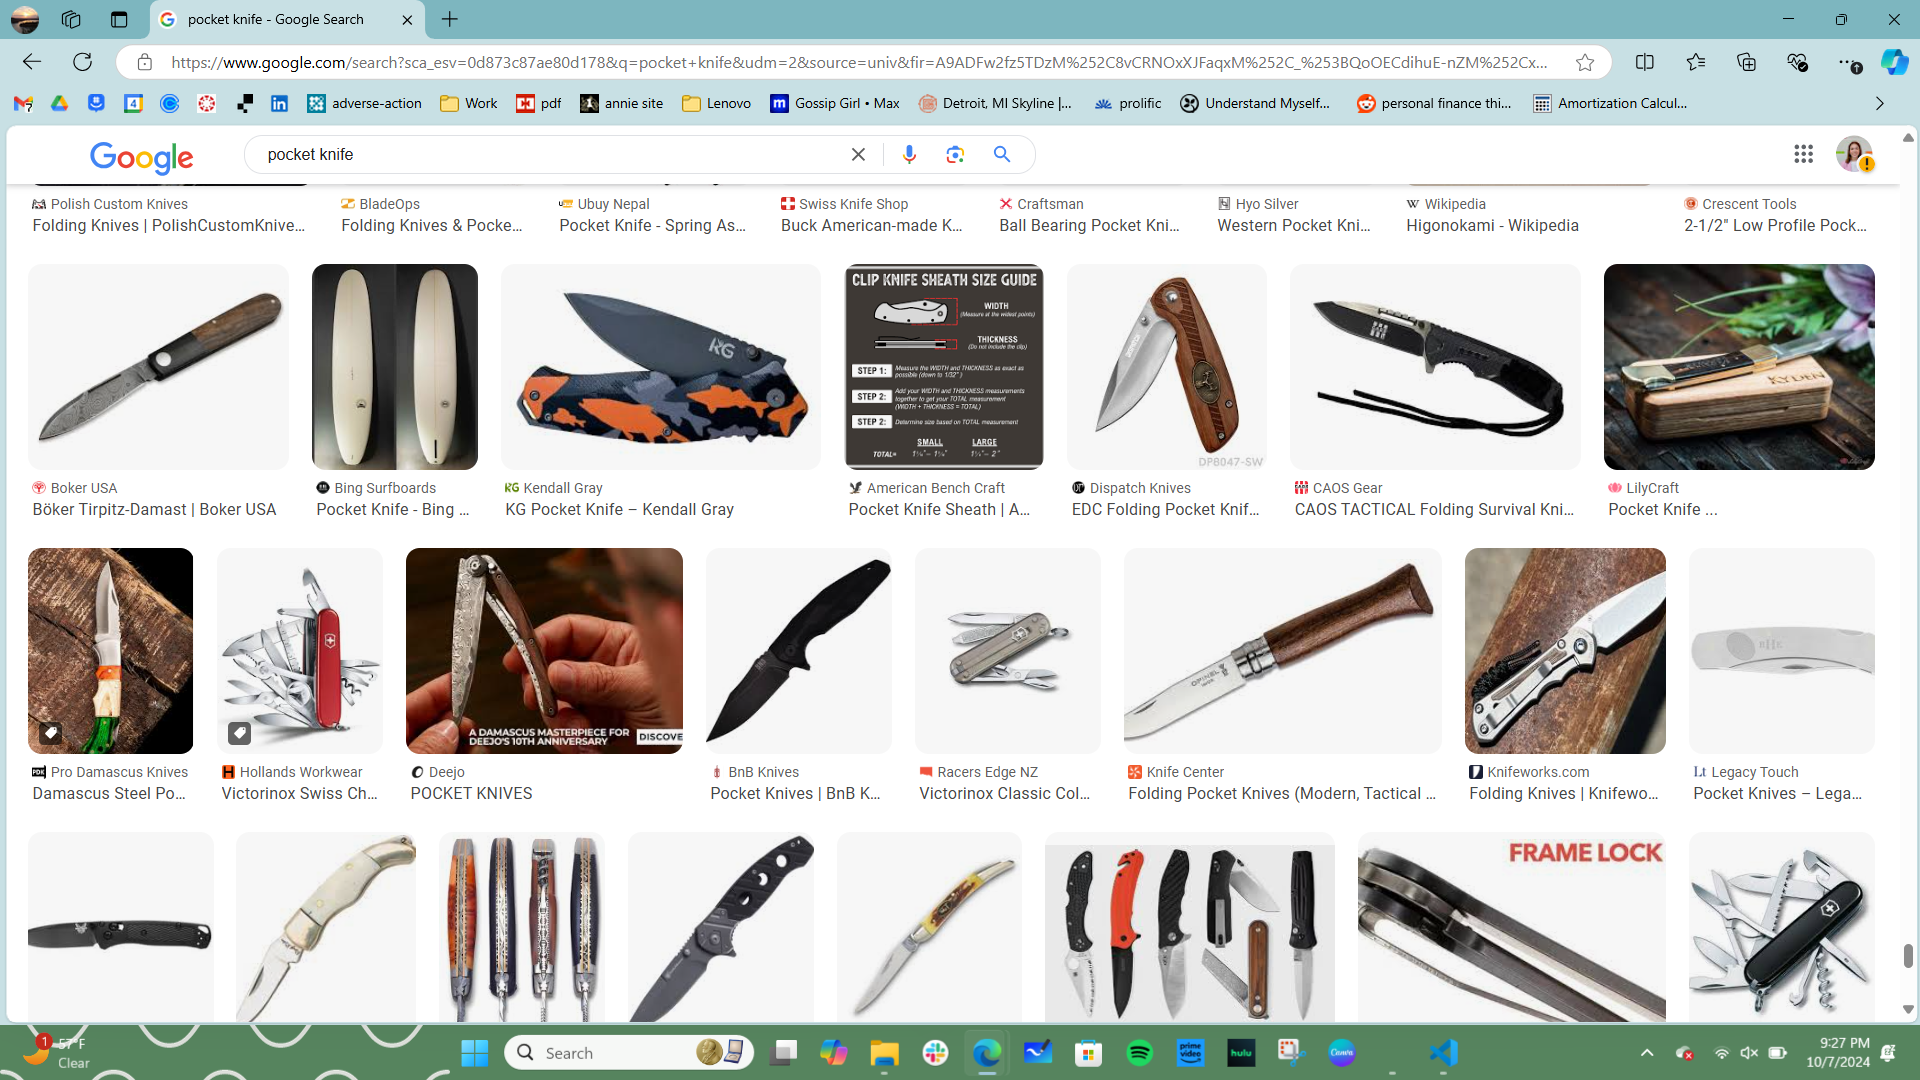Open the Victorinox Swiss Champ knife thumbnail
The height and width of the screenshot is (1080, 1920).
(299, 651)
